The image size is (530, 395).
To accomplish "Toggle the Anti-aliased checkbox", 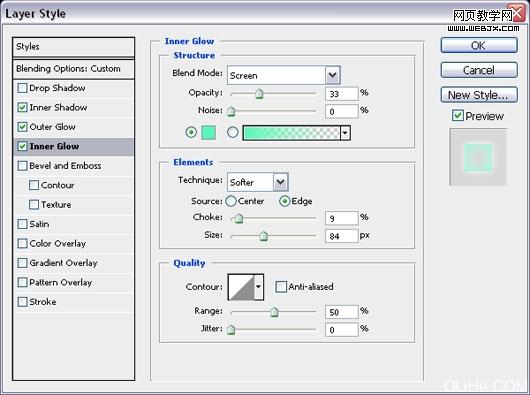I will (x=281, y=287).
